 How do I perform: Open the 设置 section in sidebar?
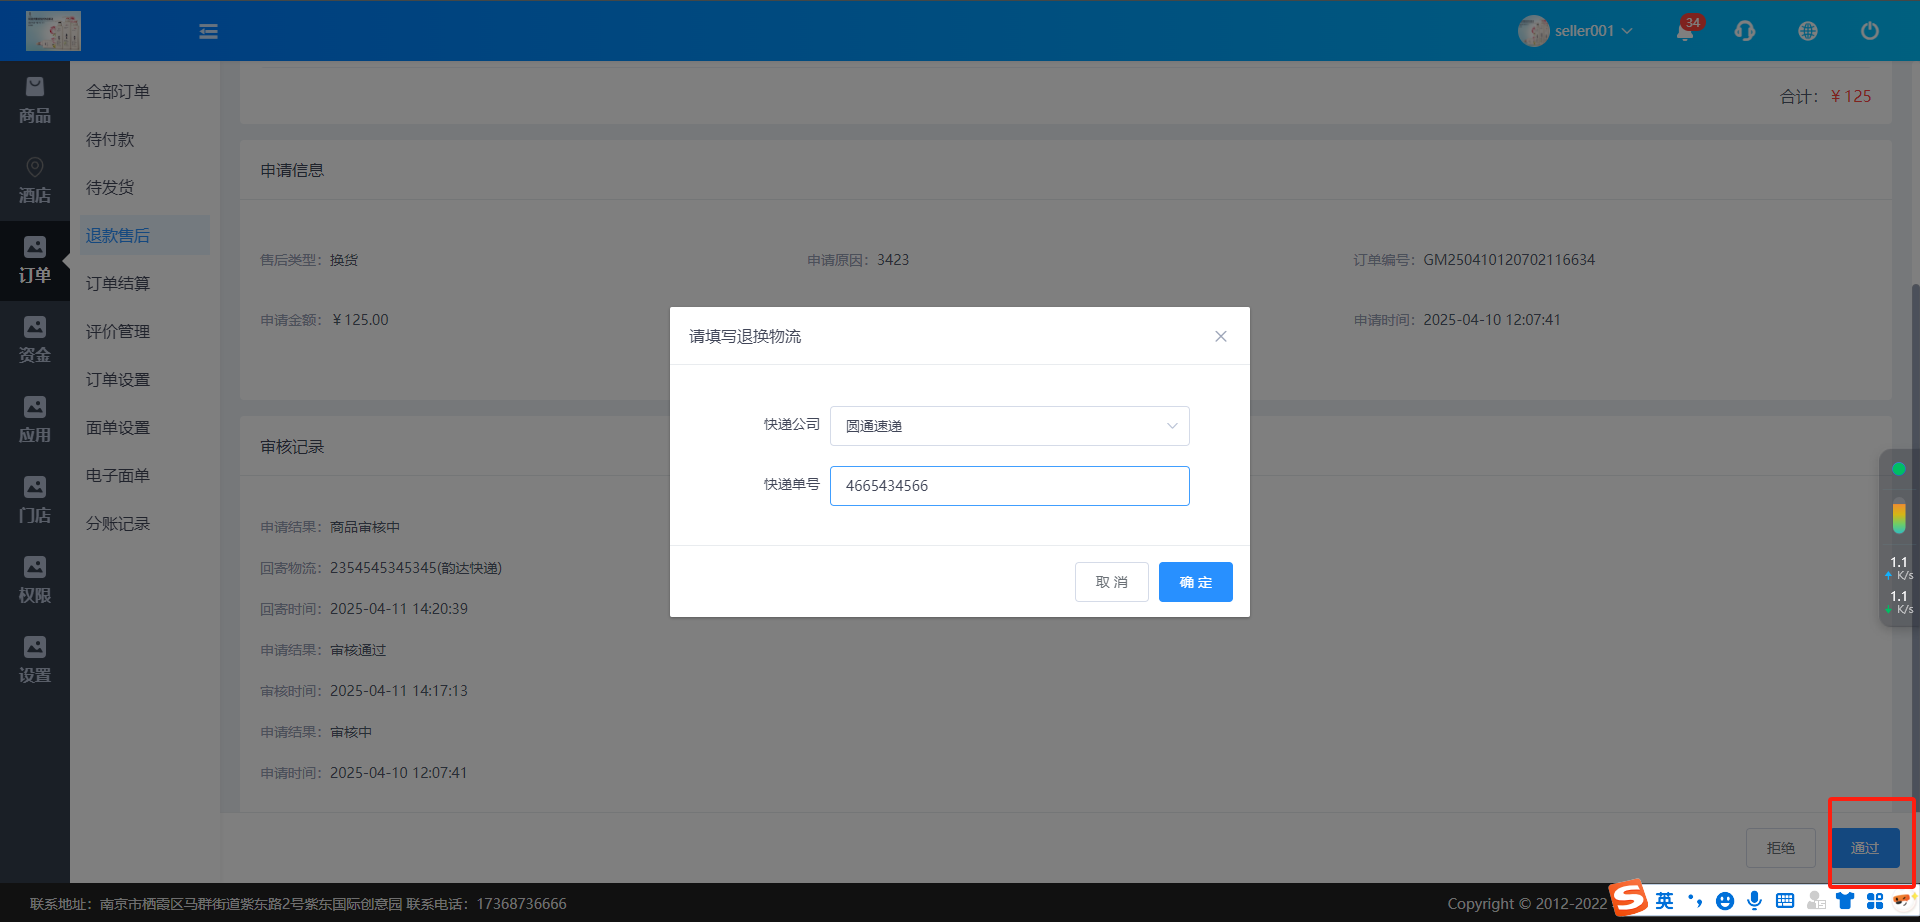35,661
